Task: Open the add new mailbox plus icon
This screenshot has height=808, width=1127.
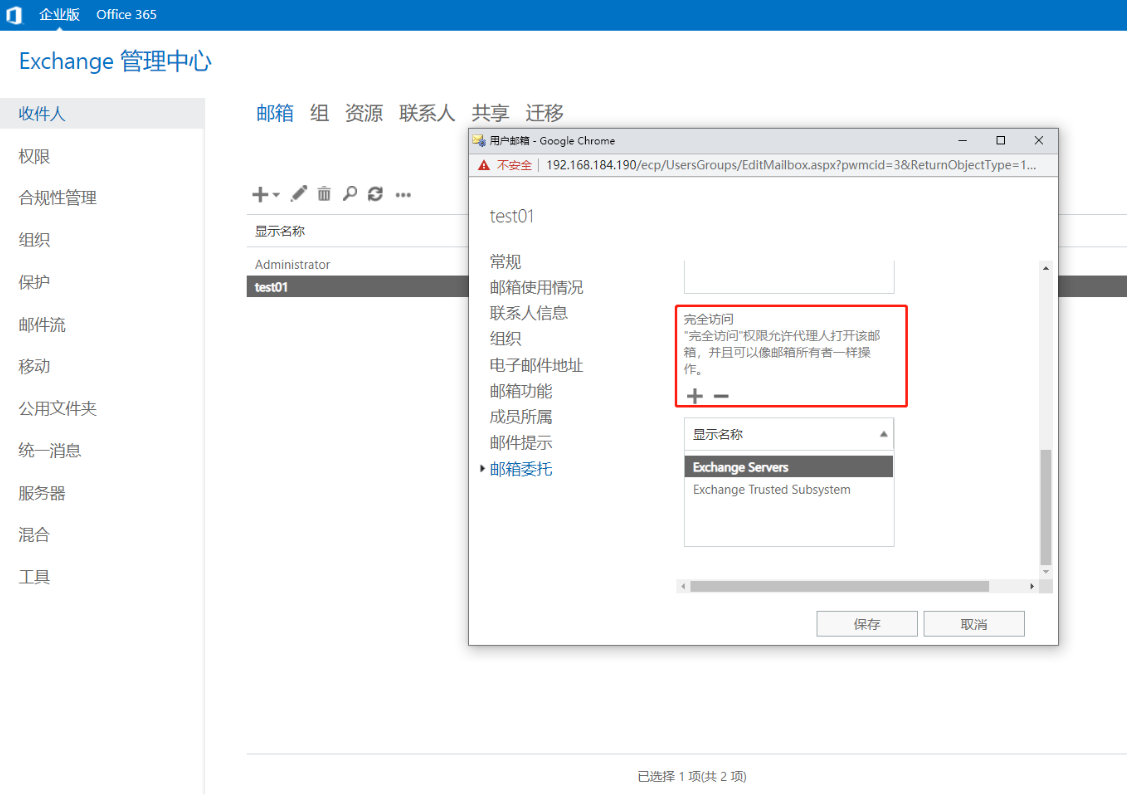Action: point(260,194)
